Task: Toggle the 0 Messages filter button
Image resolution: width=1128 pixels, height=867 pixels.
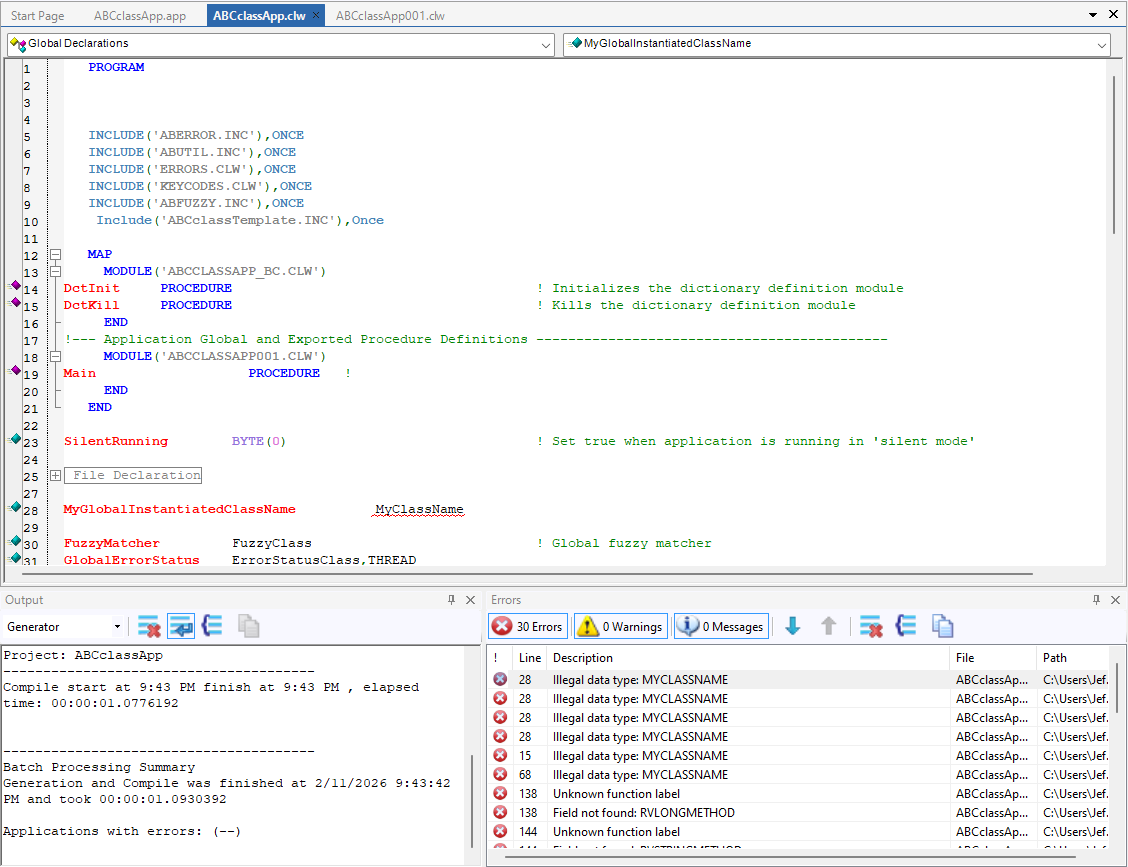Action: pyautogui.click(x=721, y=627)
